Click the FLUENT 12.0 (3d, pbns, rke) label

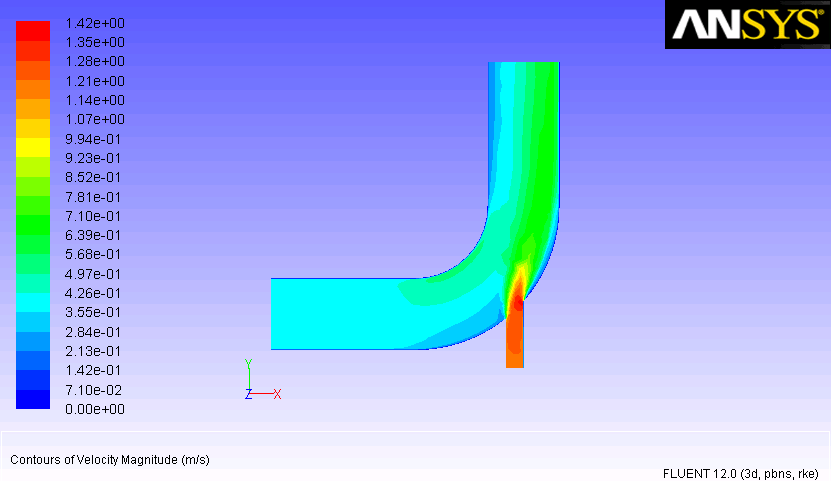740,474
